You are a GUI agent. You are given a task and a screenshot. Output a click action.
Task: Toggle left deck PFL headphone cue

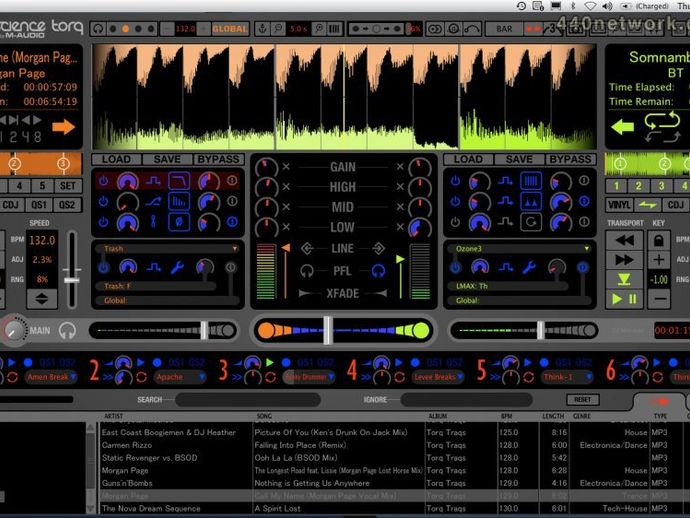click(x=307, y=271)
